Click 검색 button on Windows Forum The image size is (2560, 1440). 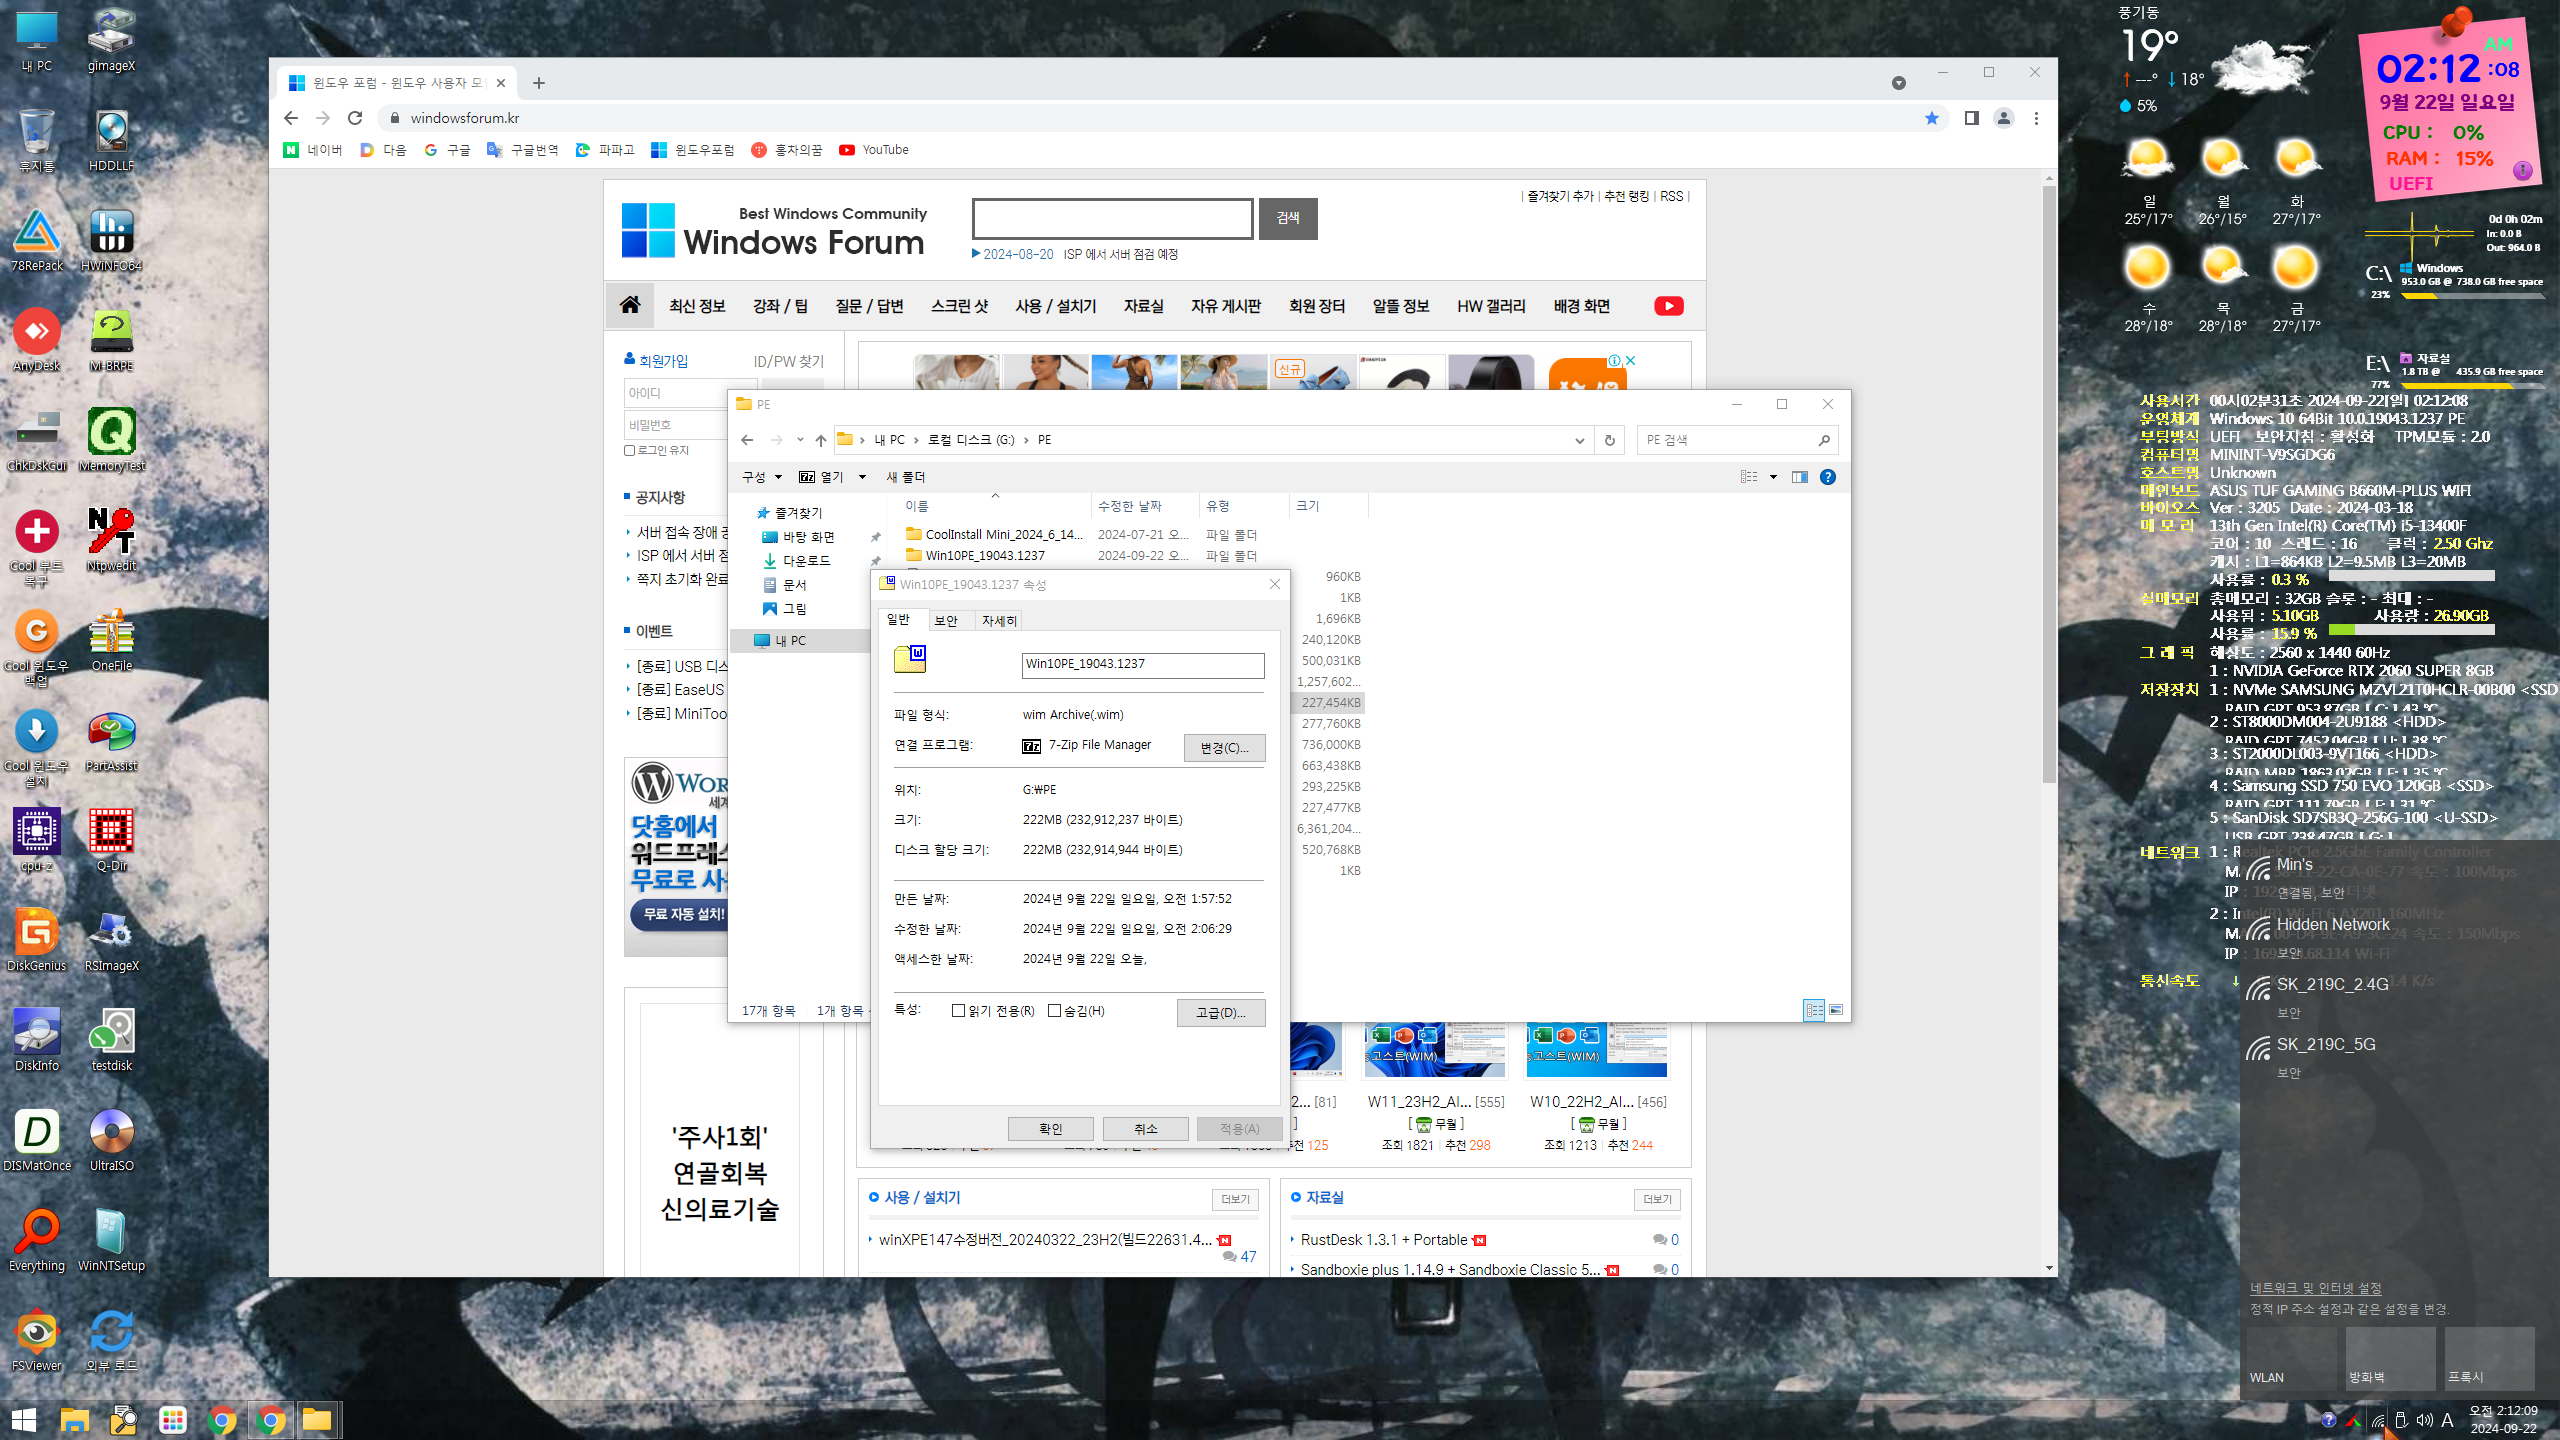1288,218
